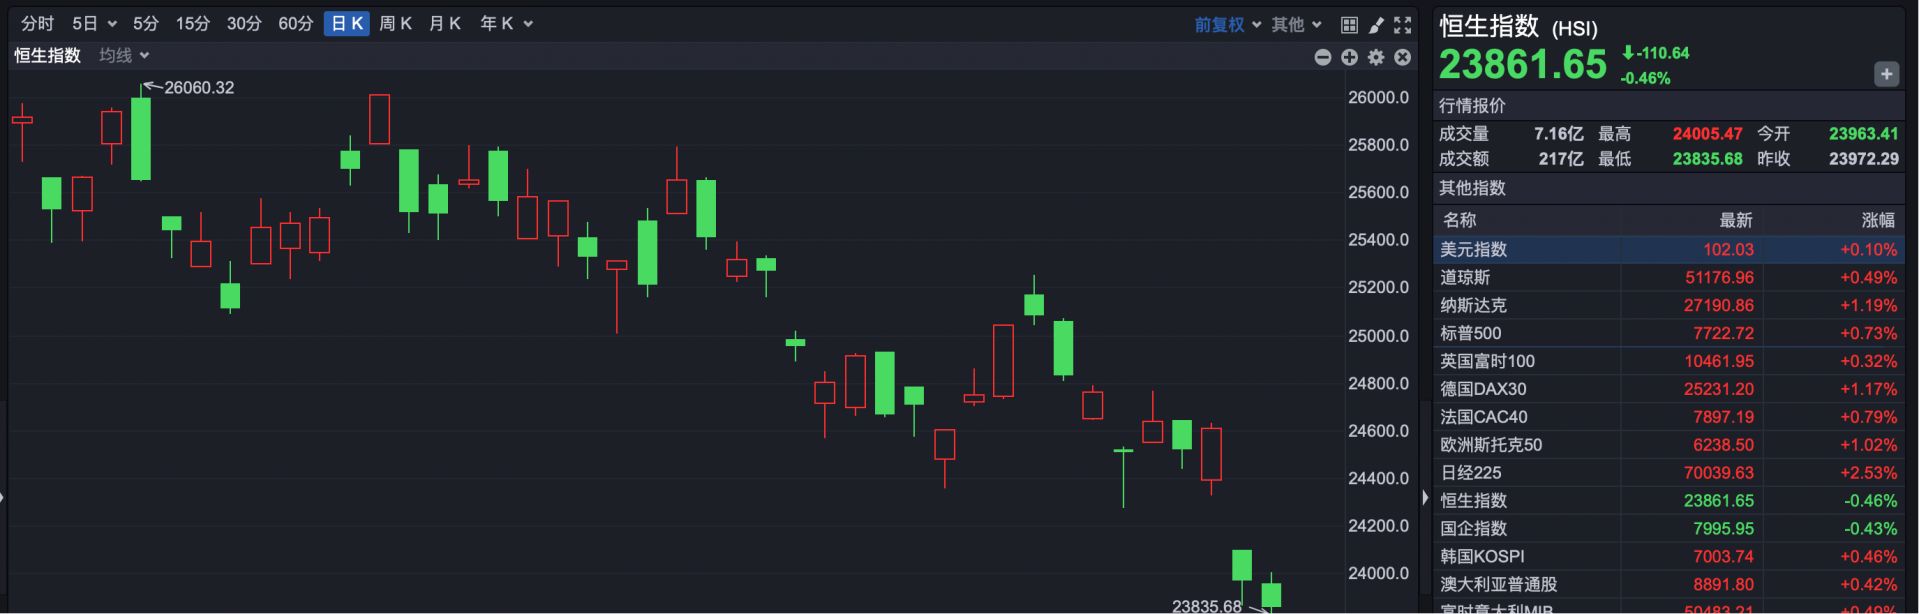Switch to the 30分 chart tab
Image resolution: width=1919 pixels, height=614 pixels.
(244, 23)
